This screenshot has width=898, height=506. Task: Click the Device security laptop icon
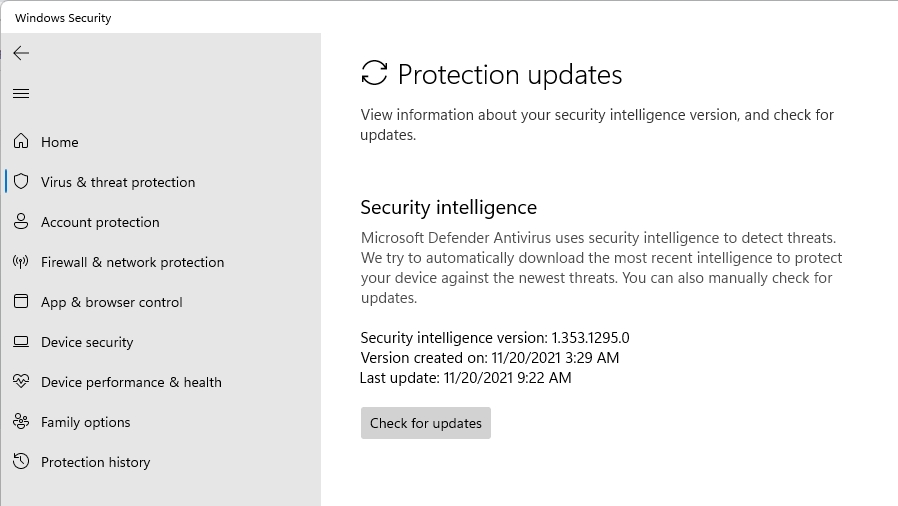21,342
